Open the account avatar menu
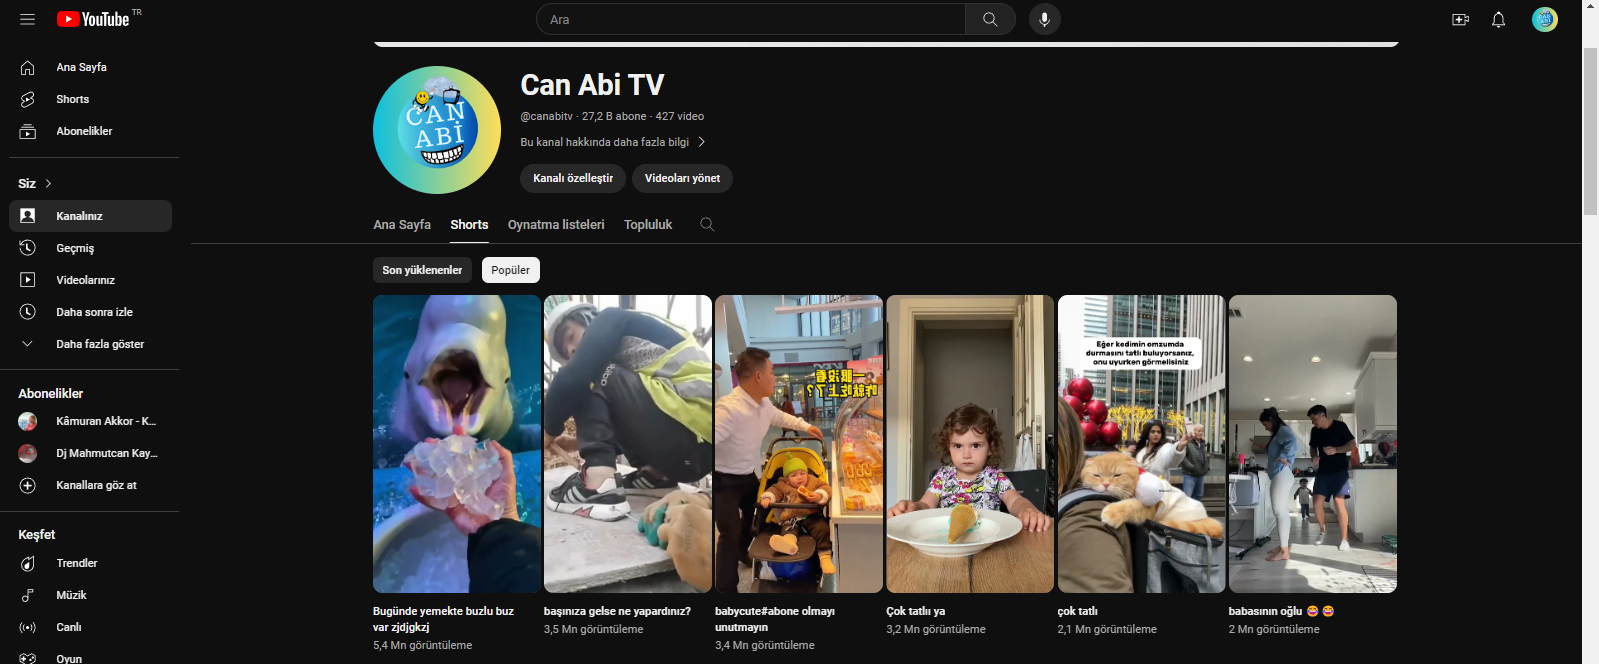The width and height of the screenshot is (1599, 664). (1544, 19)
